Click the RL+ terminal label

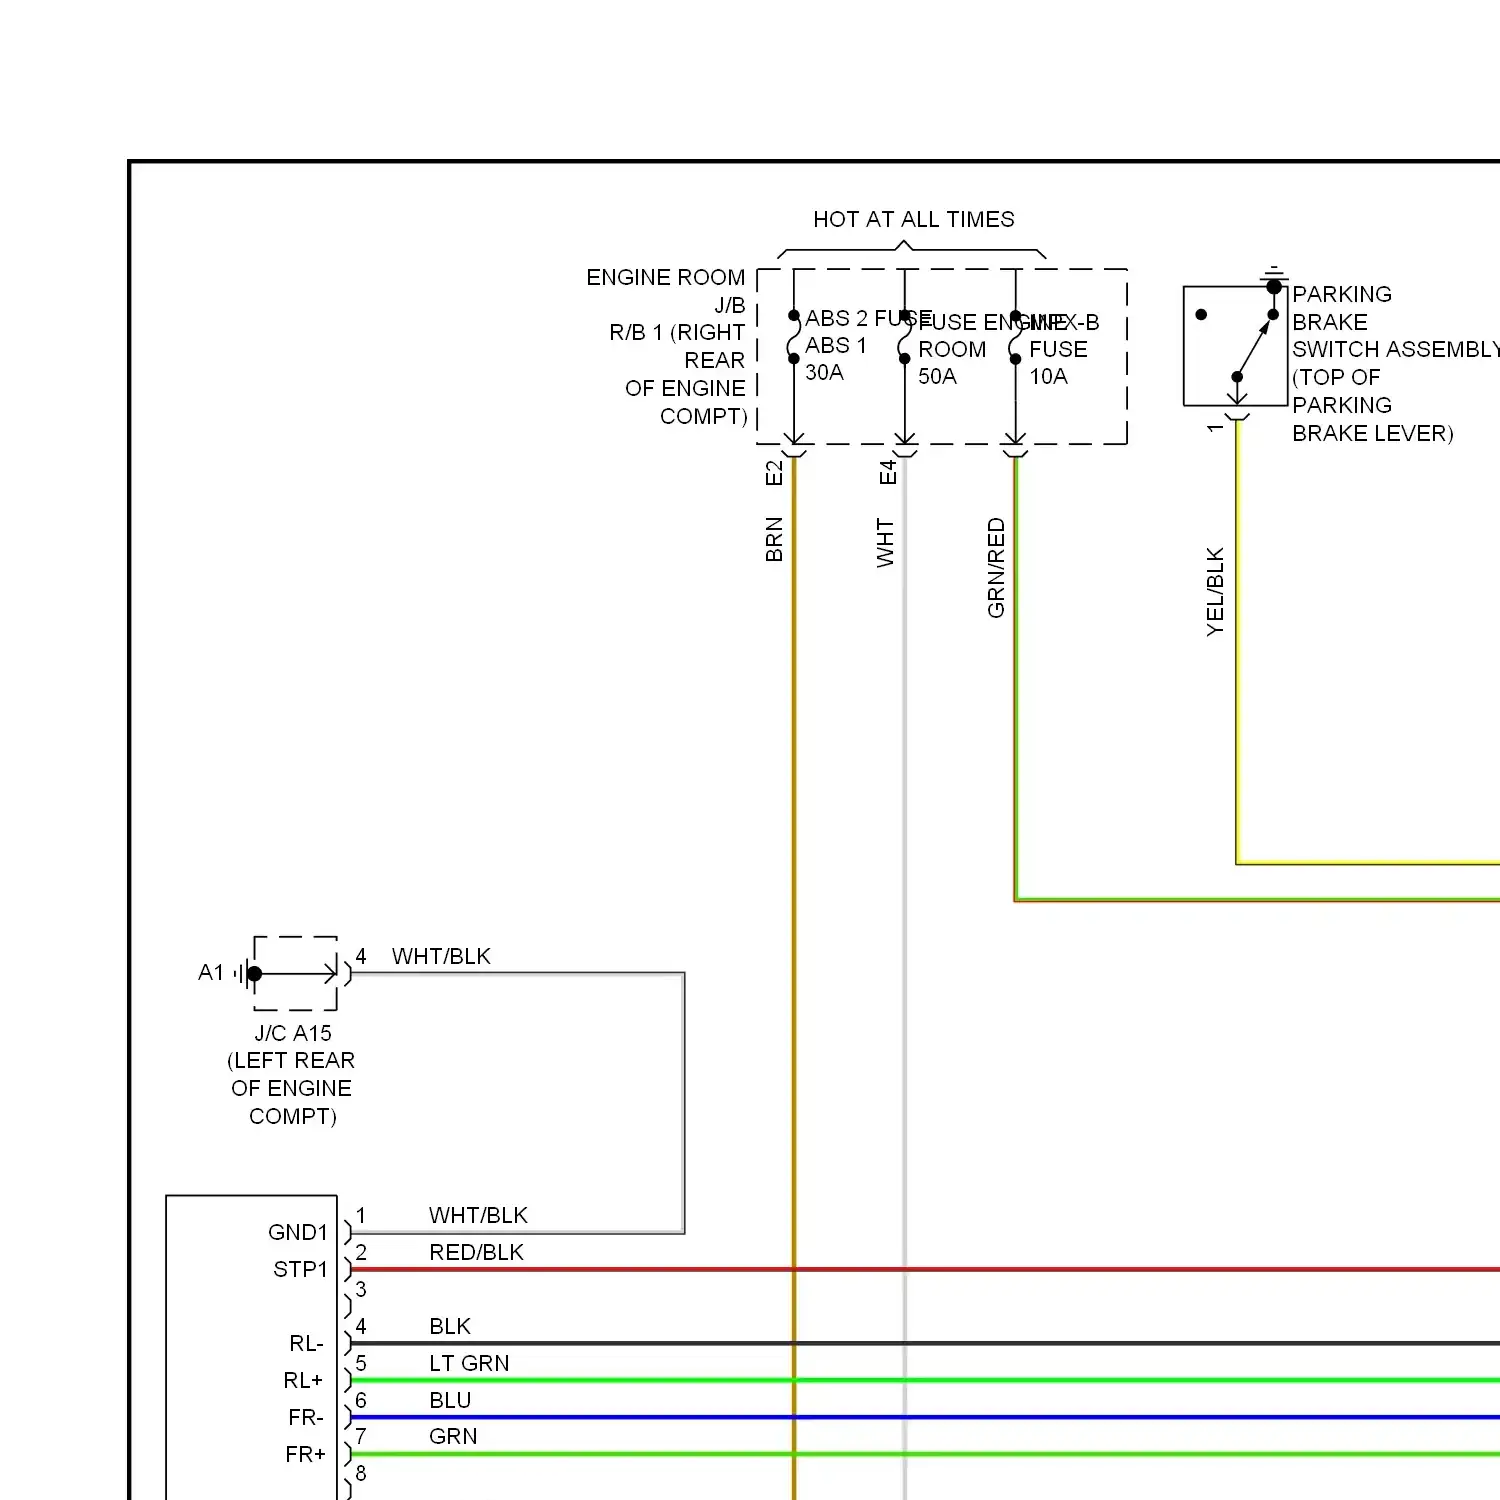tap(304, 1380)
